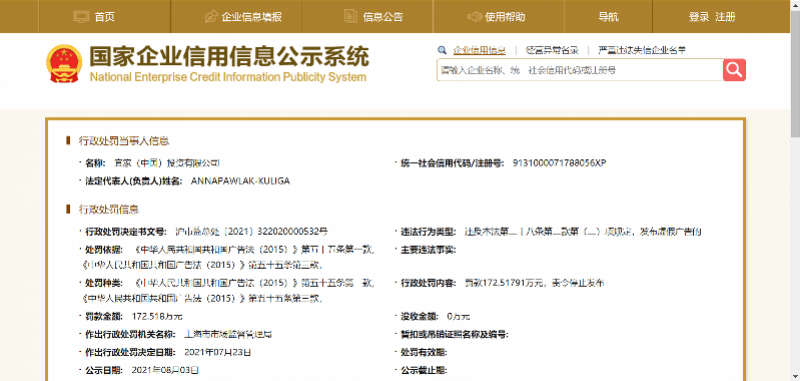Select the 企业信用信息 search tab
Image resolution: width=800 pixels, height=381 pixels.
point(480,50)
